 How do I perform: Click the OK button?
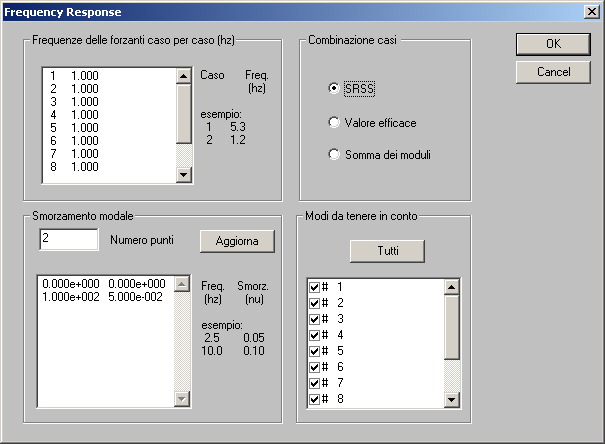pyautogui.click(x=553, y=44)
